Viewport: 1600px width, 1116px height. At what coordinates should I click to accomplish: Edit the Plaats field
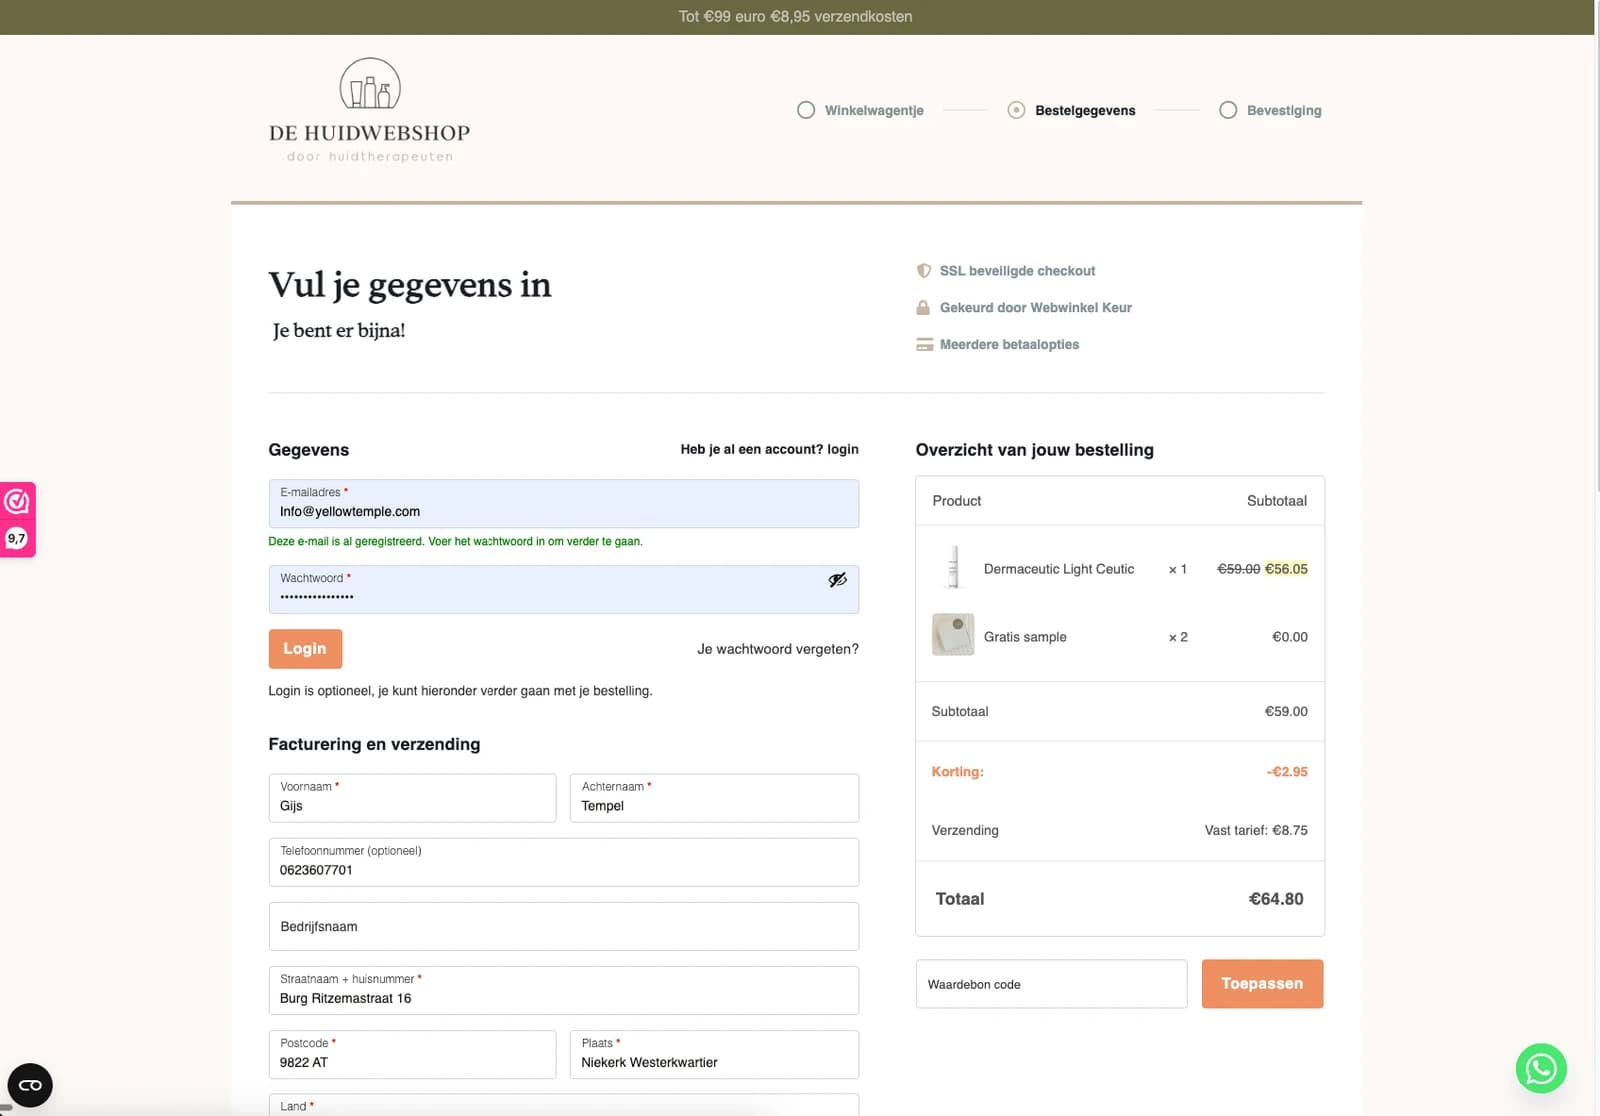(x=714, y=1054)
